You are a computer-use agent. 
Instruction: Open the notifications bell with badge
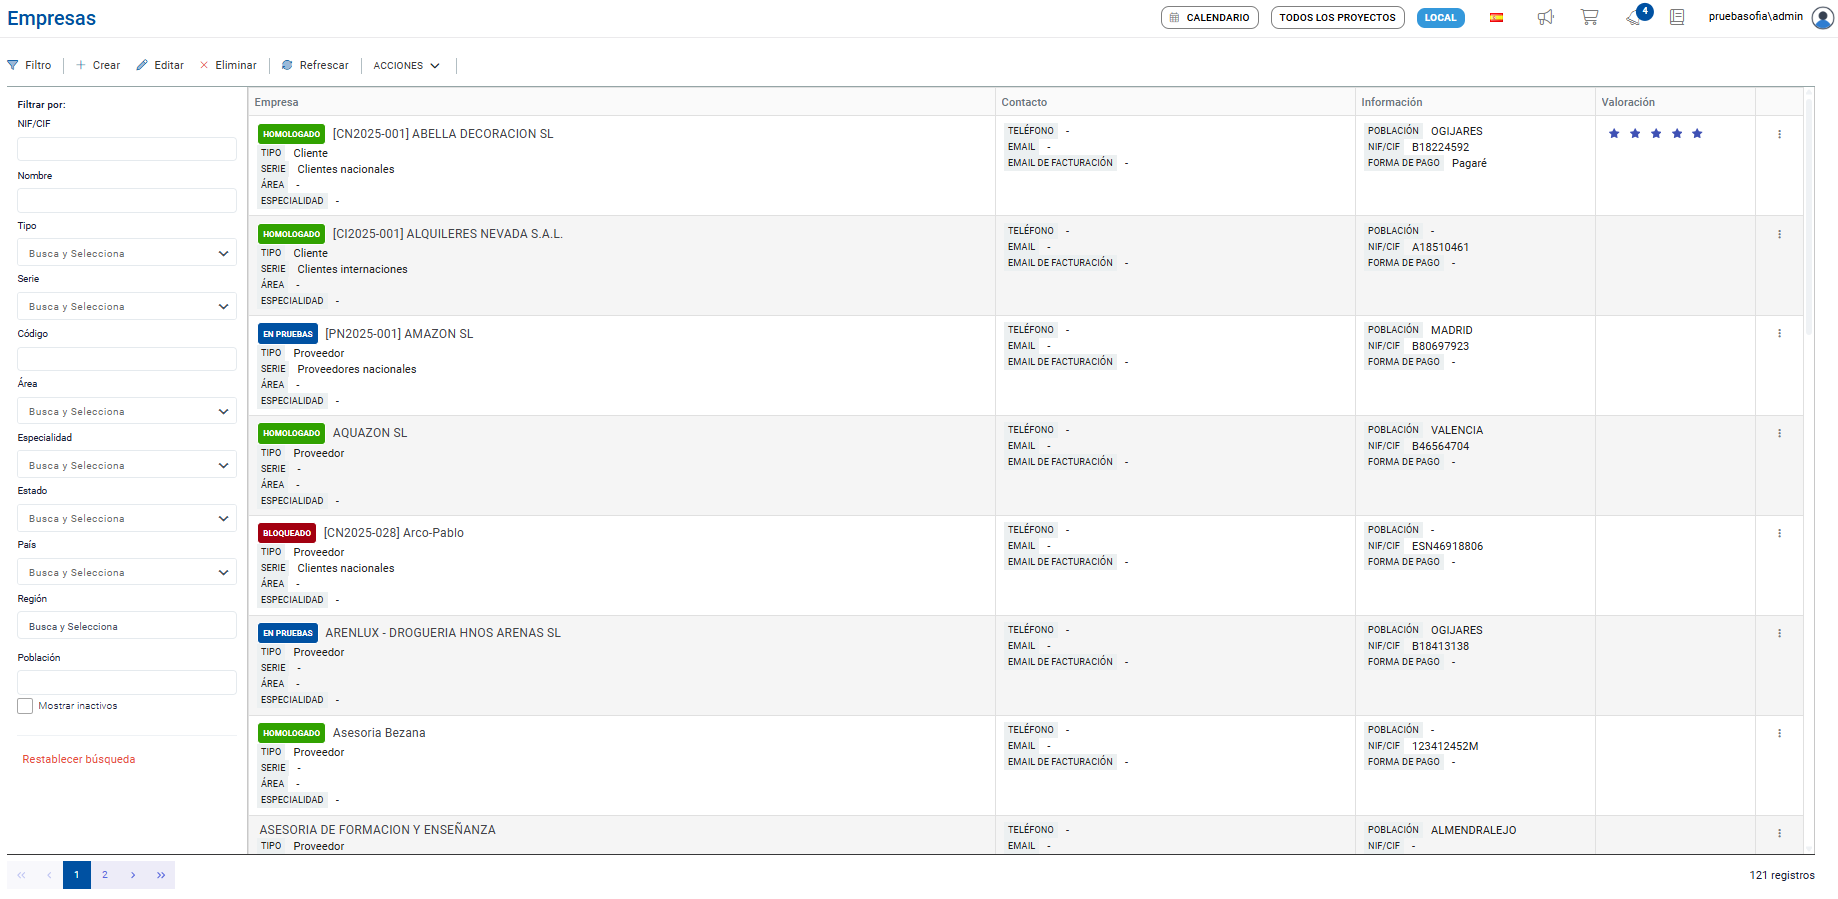pyautogui.click(x=1635, y=17)
